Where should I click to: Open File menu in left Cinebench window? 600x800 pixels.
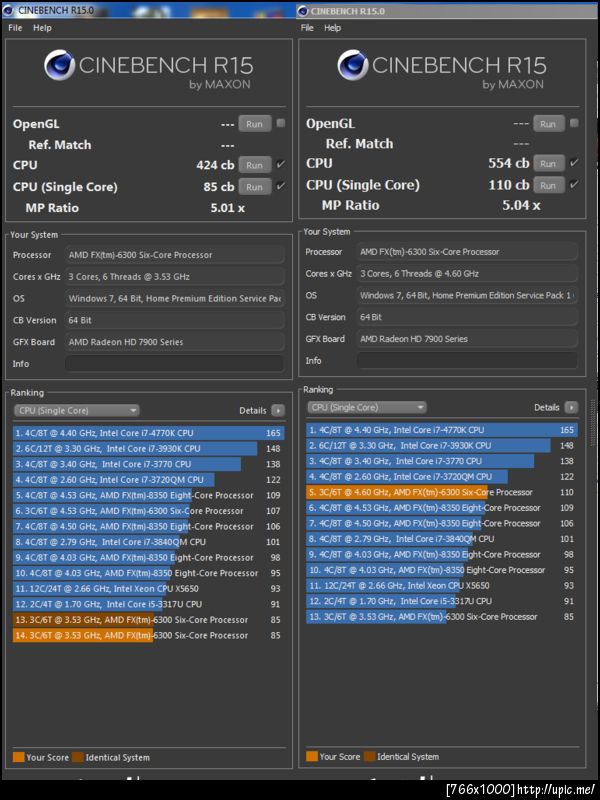(15, 28)
